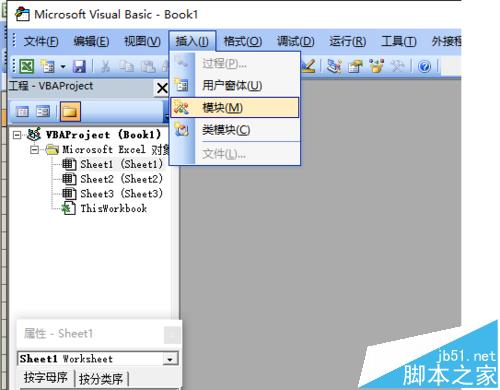Select Sheet2 (Sheet2) in project tree
The image size is (500, 390).
pos(121,179)
